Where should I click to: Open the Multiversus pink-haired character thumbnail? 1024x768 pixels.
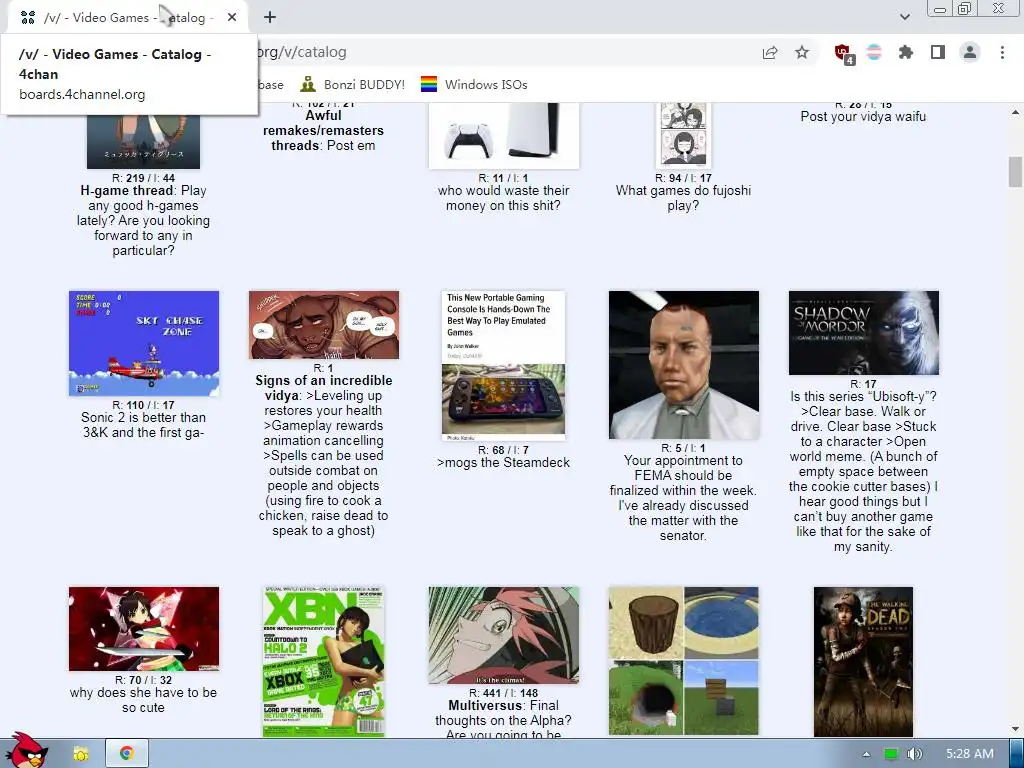[x=504, y=635]
